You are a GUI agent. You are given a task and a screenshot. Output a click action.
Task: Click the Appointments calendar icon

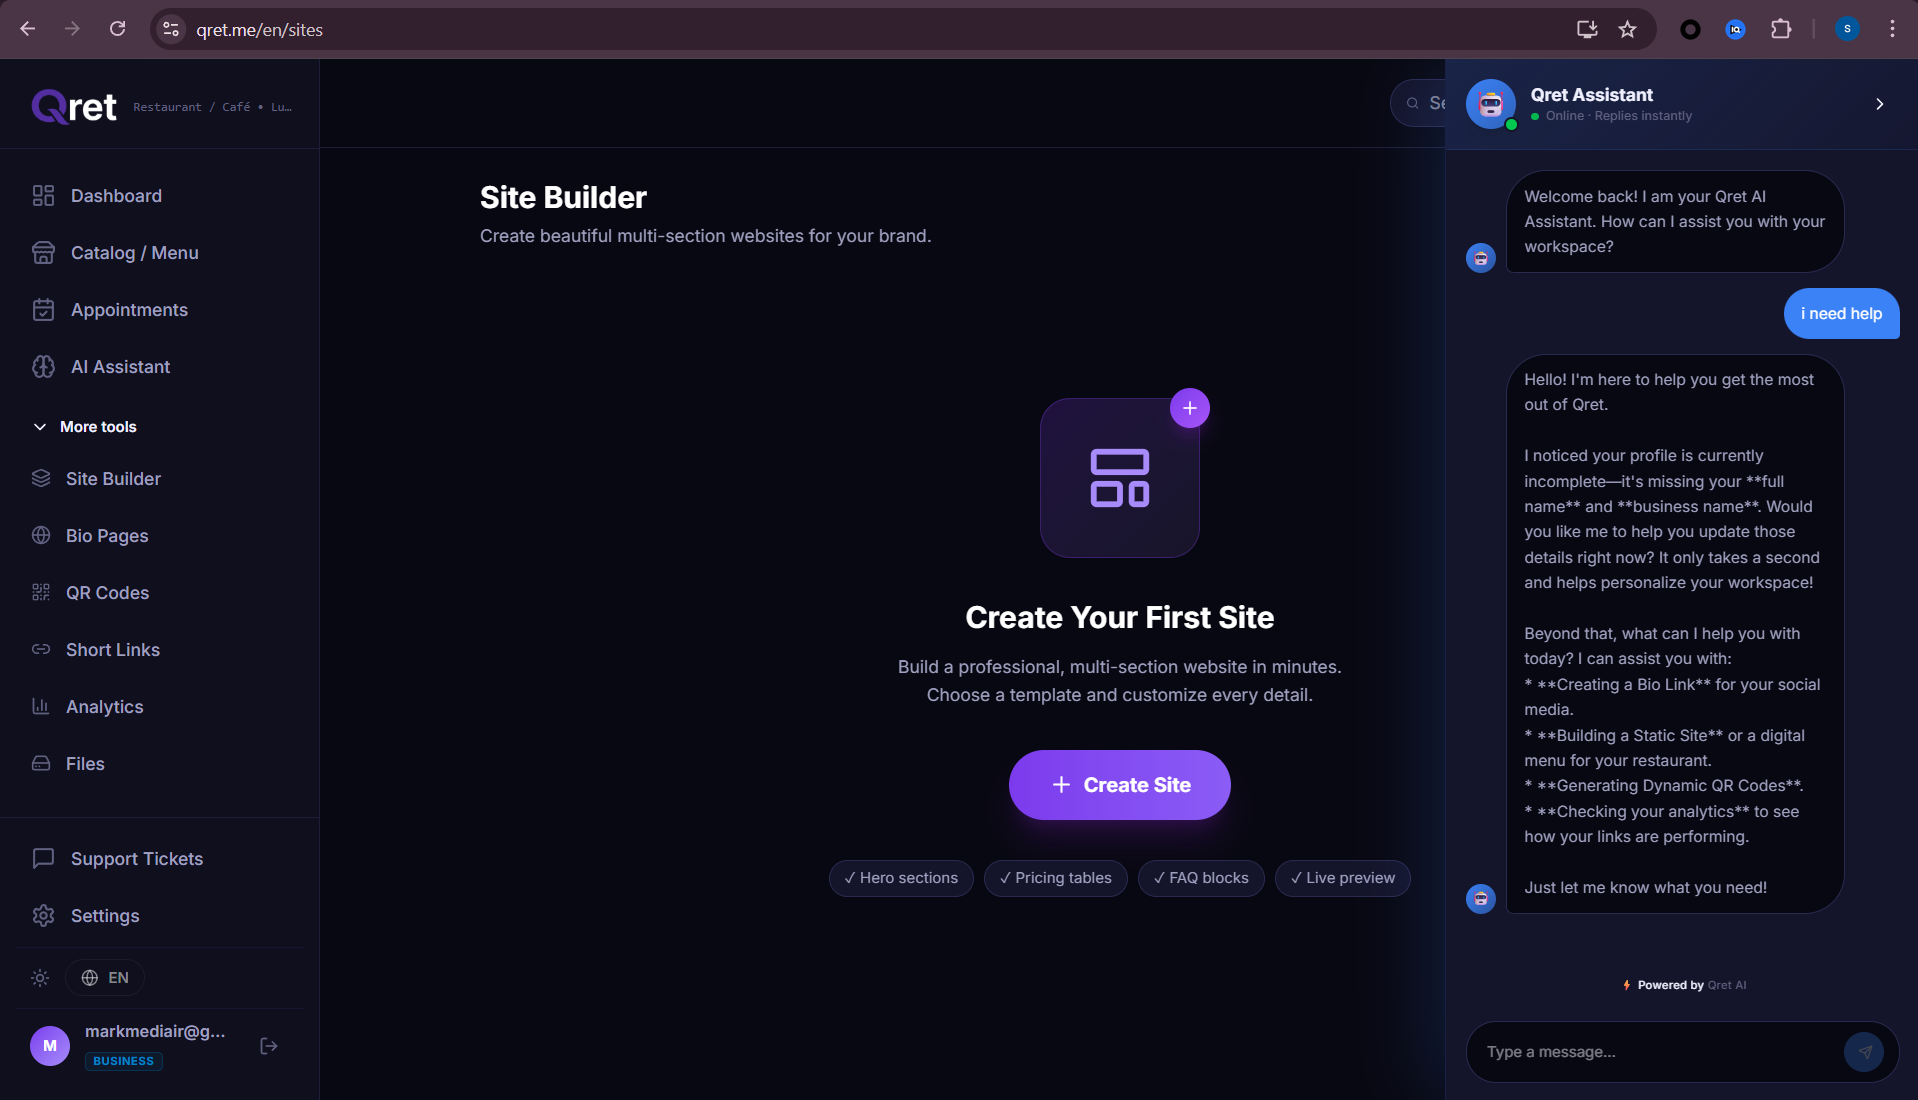(x=43, y=310)
